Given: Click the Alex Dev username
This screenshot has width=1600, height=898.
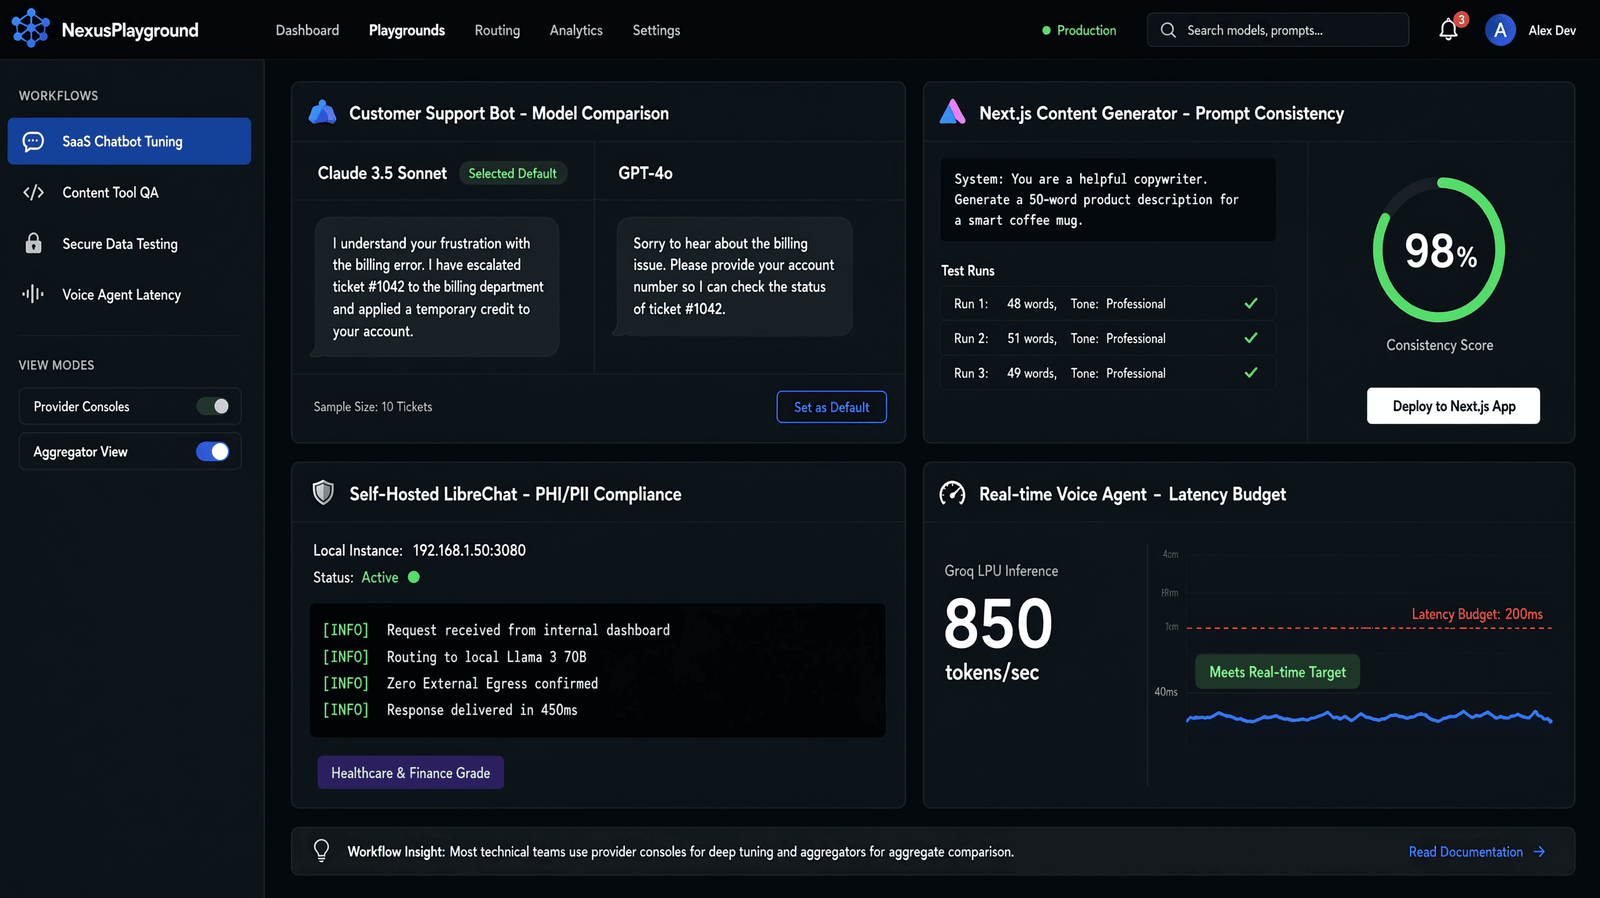Looking at the screenshot, I should (1552, 30).
